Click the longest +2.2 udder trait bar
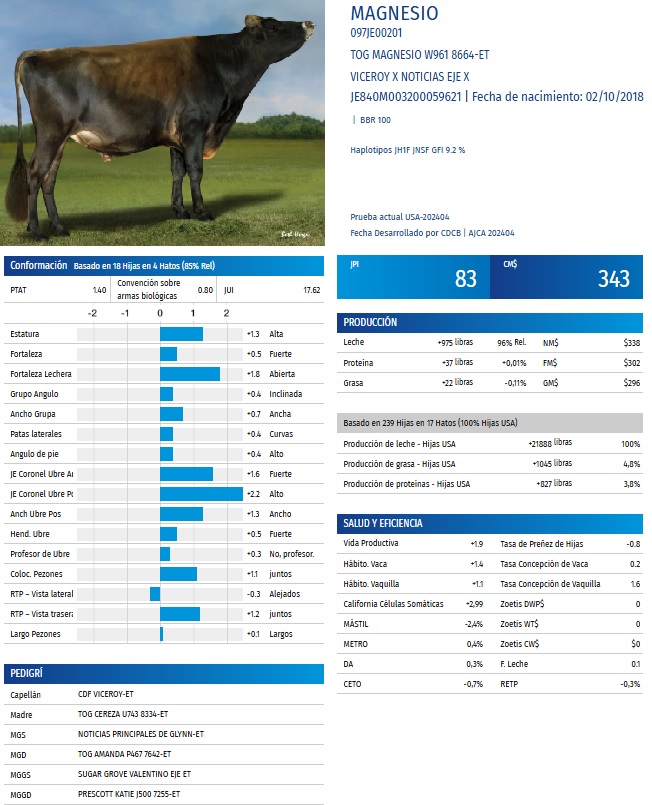Image resolution: width=652 pixels, height=805 pixels. 200,494
